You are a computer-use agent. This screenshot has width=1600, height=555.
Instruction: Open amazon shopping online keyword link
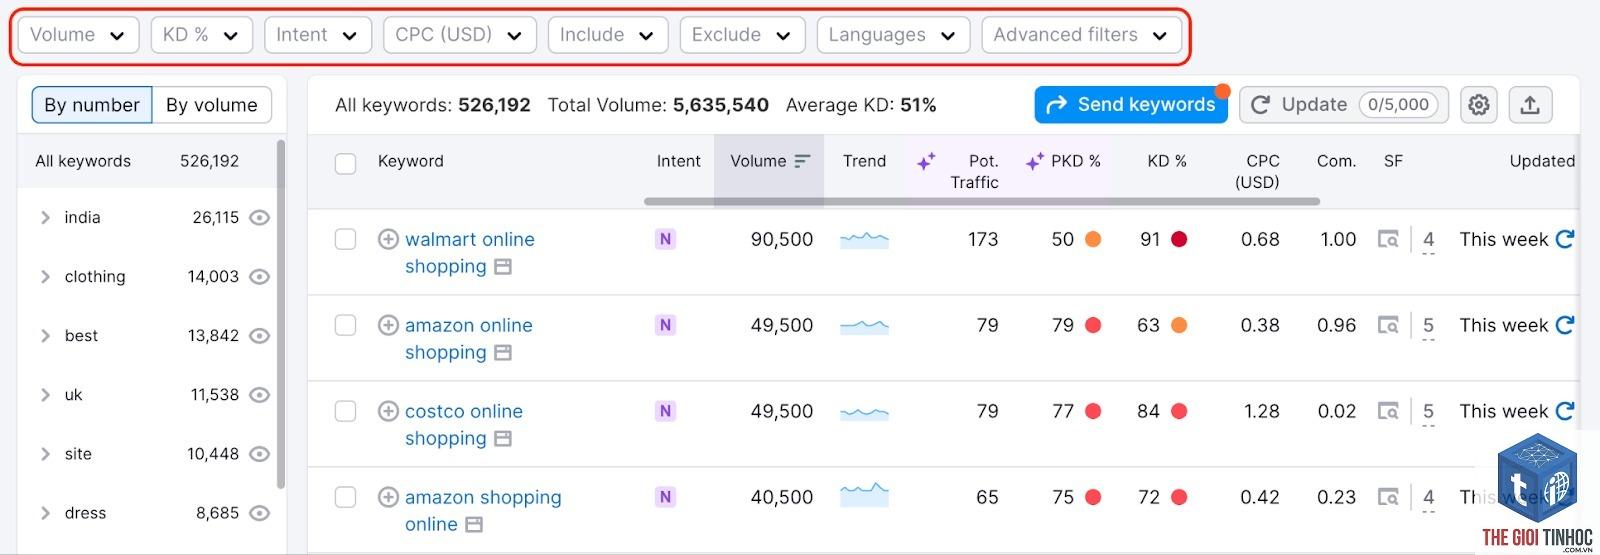coord(482,511)
